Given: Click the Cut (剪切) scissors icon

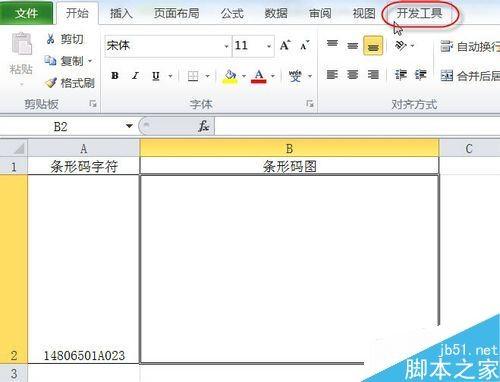Looking at the screenshot, I should click(51, 39).
